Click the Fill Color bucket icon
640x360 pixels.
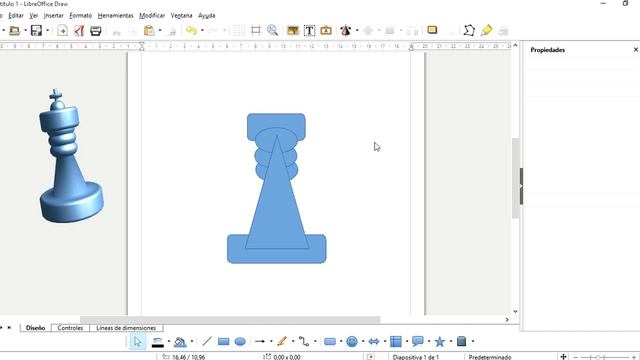(180, 342)
